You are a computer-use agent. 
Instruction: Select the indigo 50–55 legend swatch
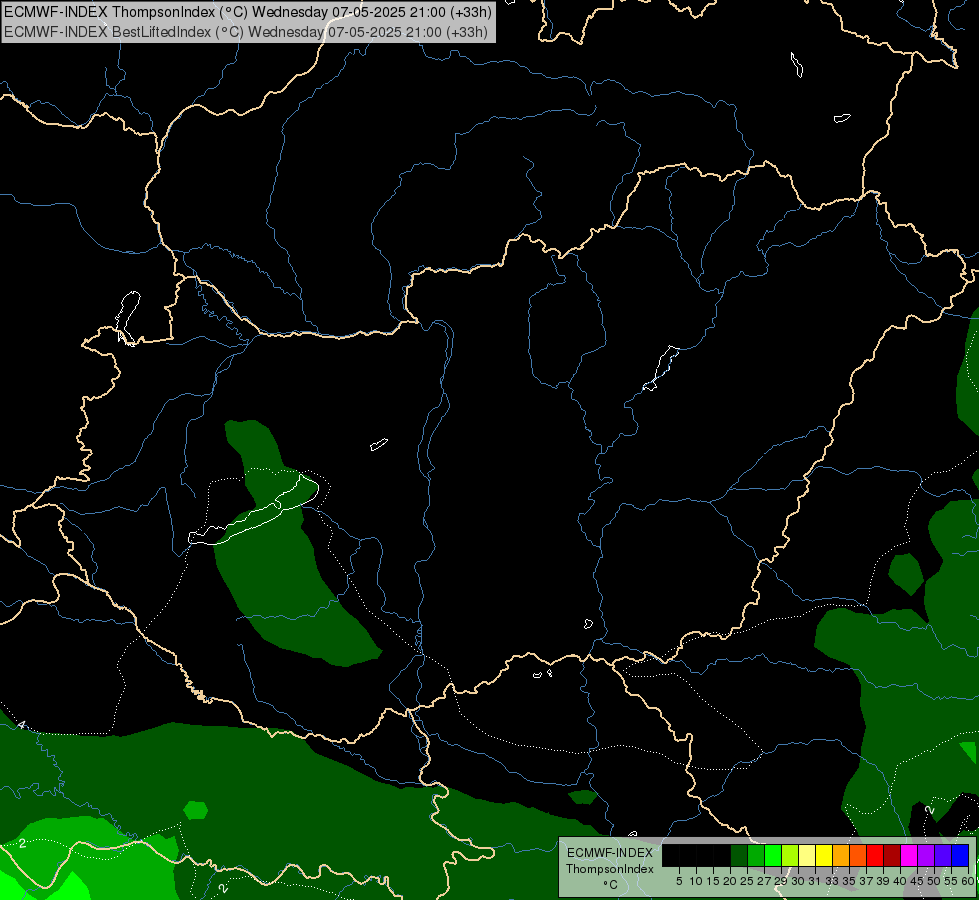point(943,855)
